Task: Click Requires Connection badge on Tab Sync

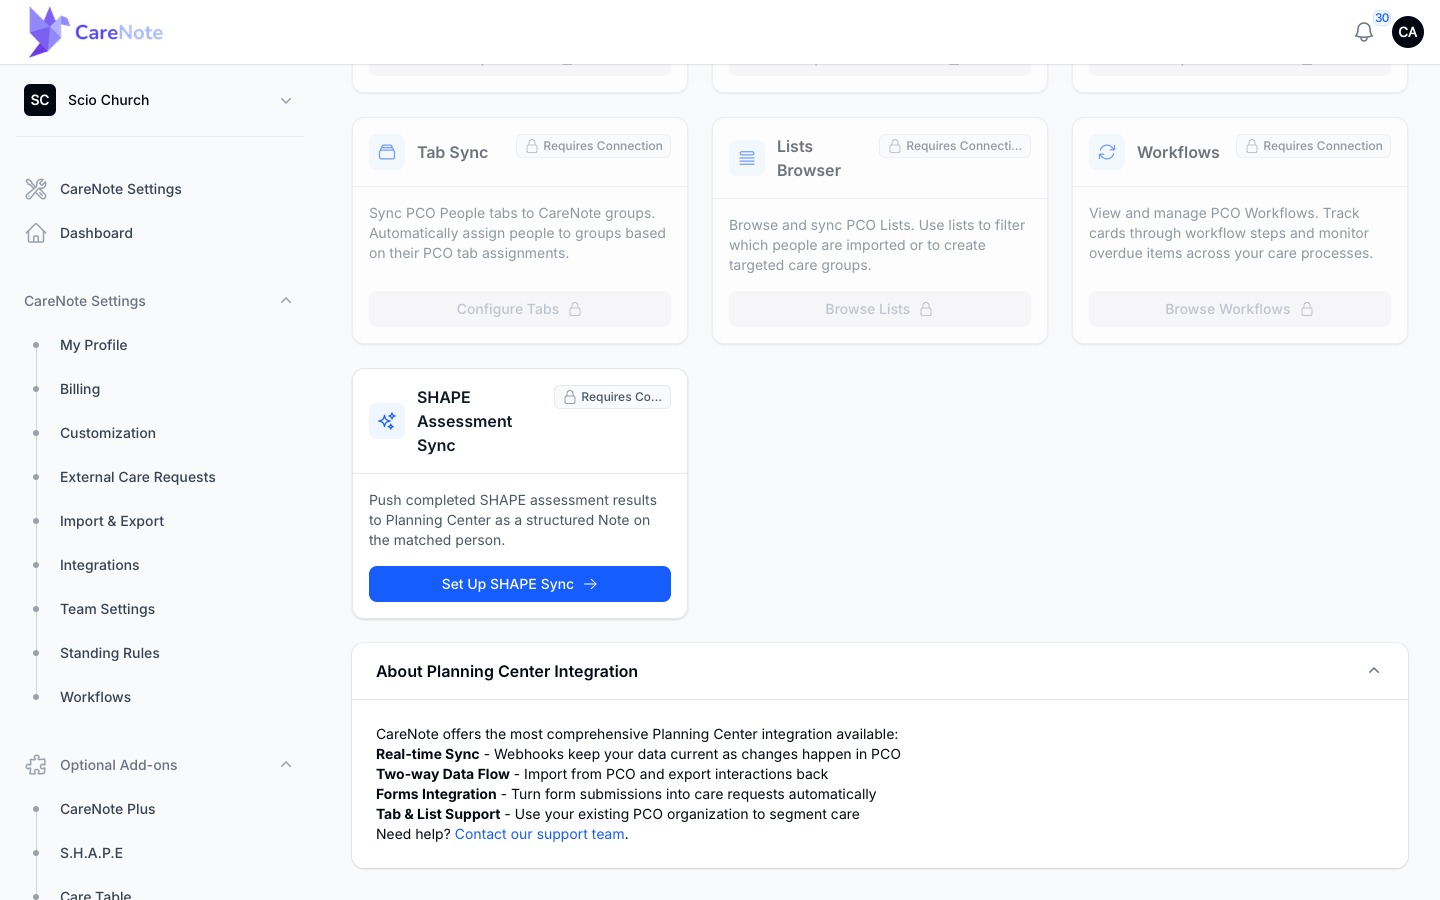Action: click(594, 146)
